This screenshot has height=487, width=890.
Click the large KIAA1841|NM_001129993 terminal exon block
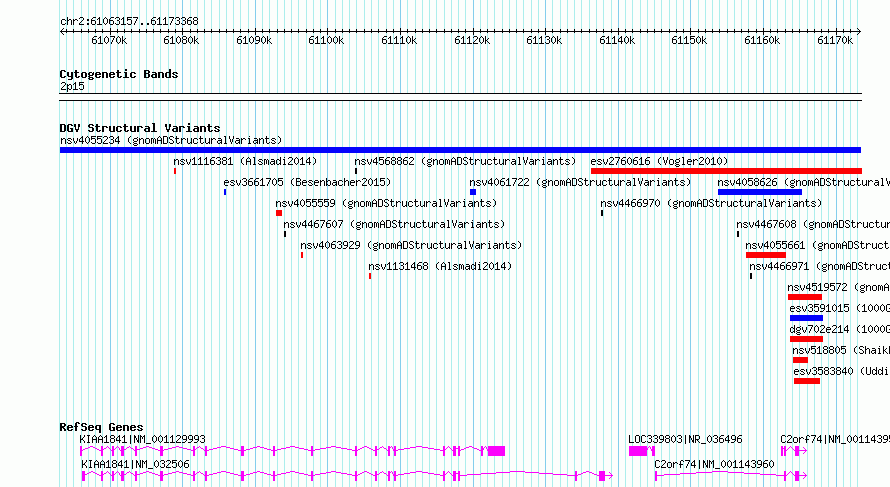point(496,451)
